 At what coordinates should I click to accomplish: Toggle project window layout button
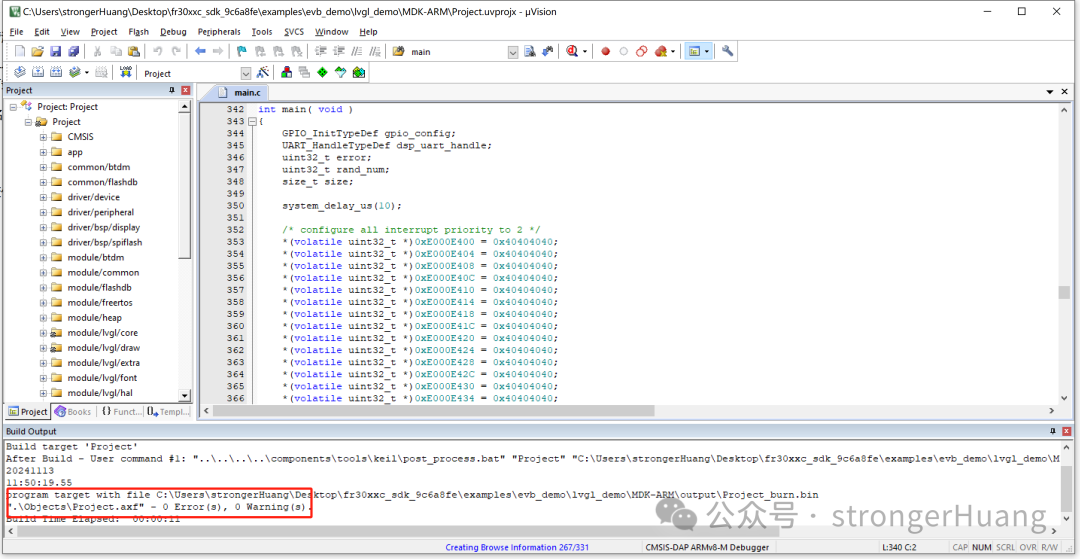point(695,52)
